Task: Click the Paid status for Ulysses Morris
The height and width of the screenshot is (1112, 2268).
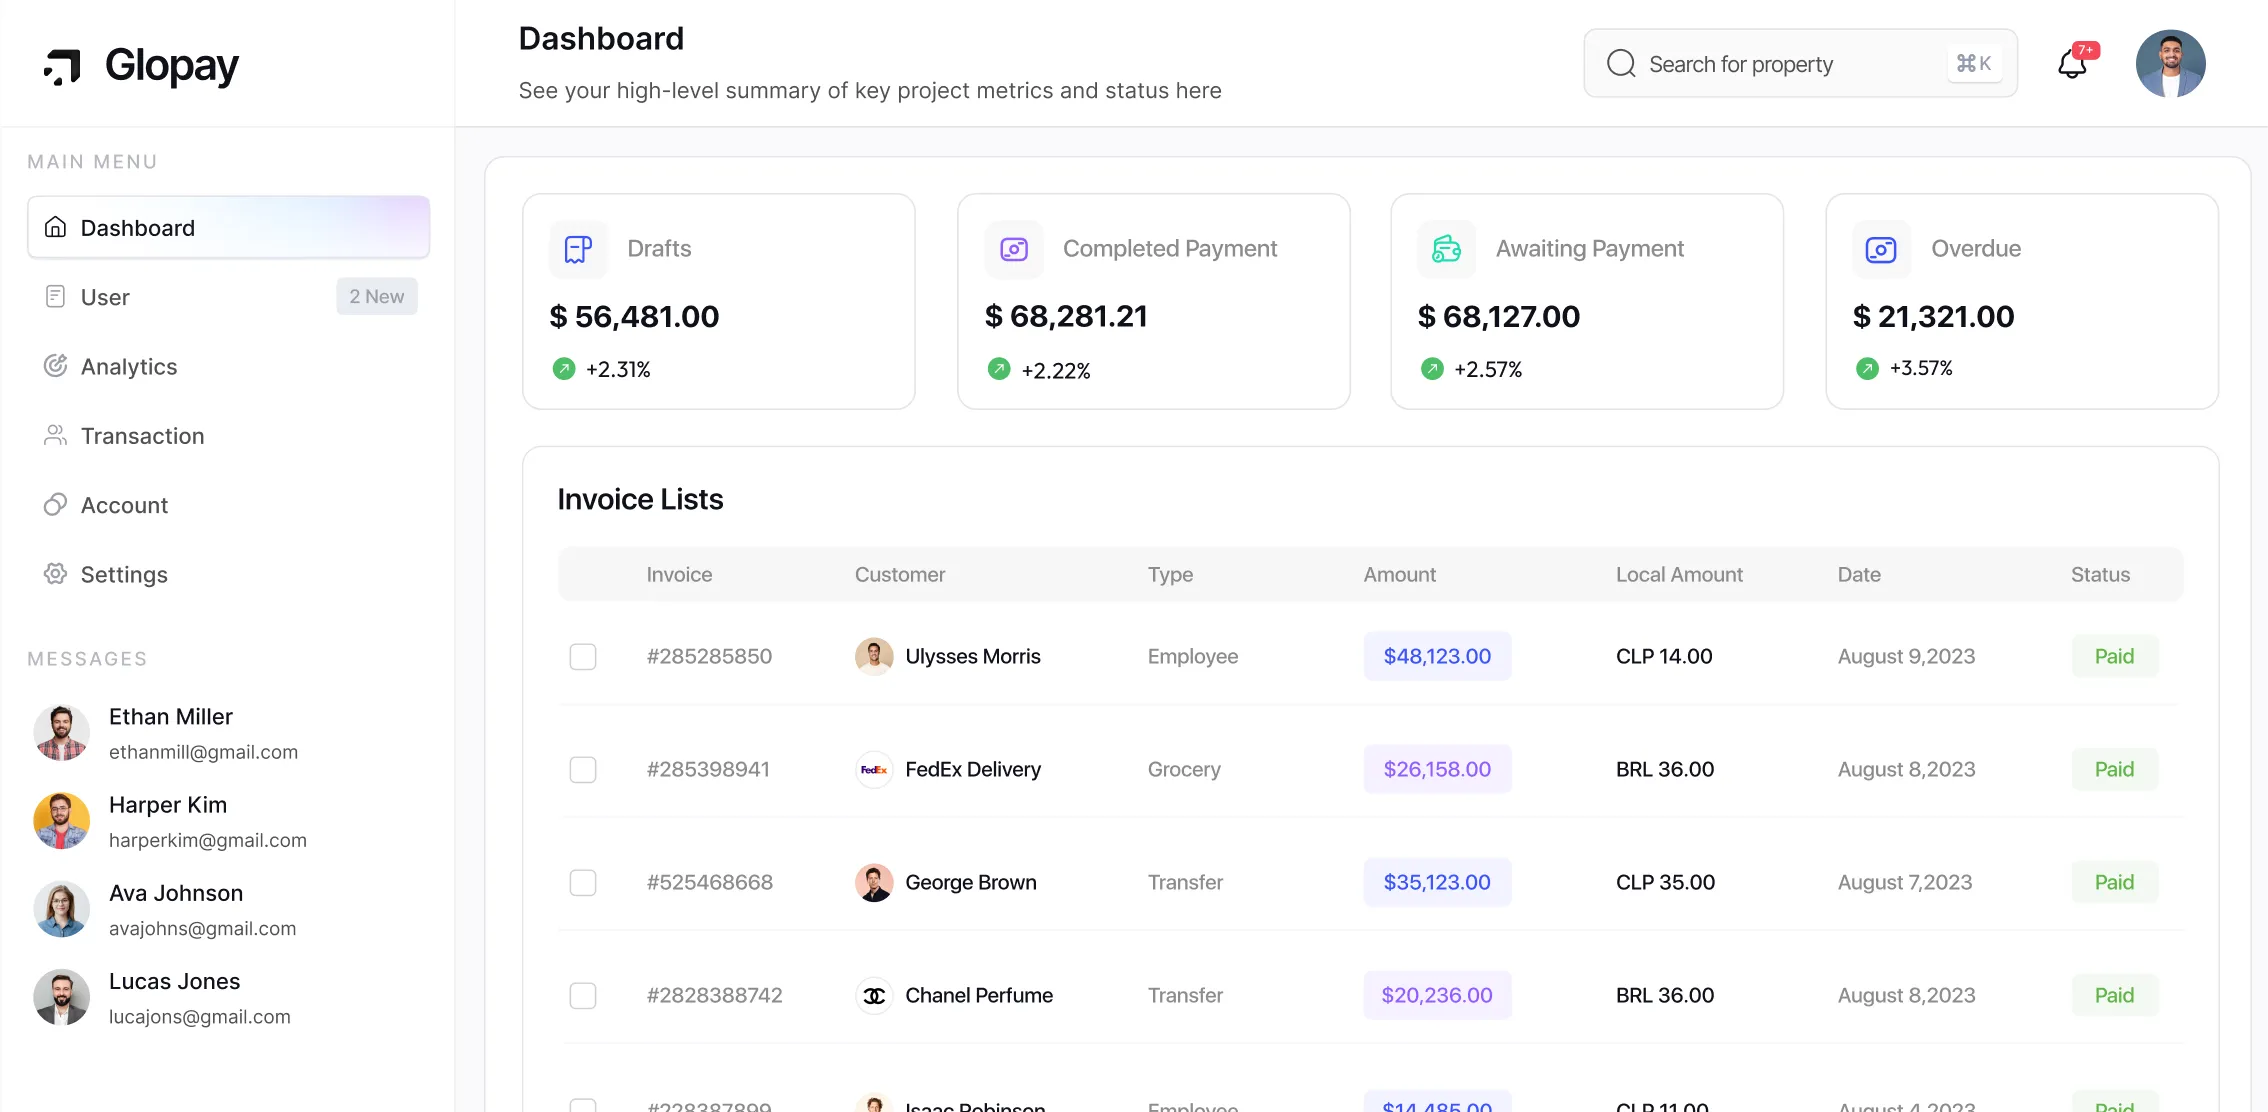Action: [2114, 657]
